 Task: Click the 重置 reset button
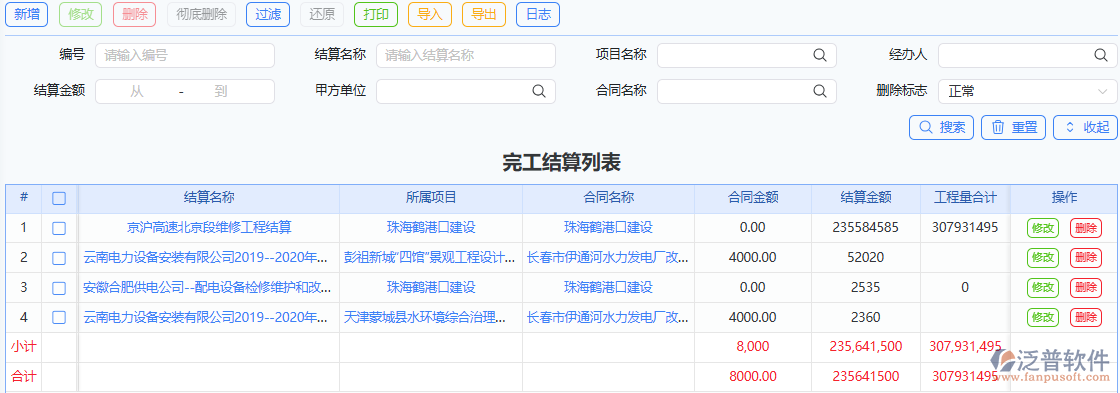[x=1014, y=127]
